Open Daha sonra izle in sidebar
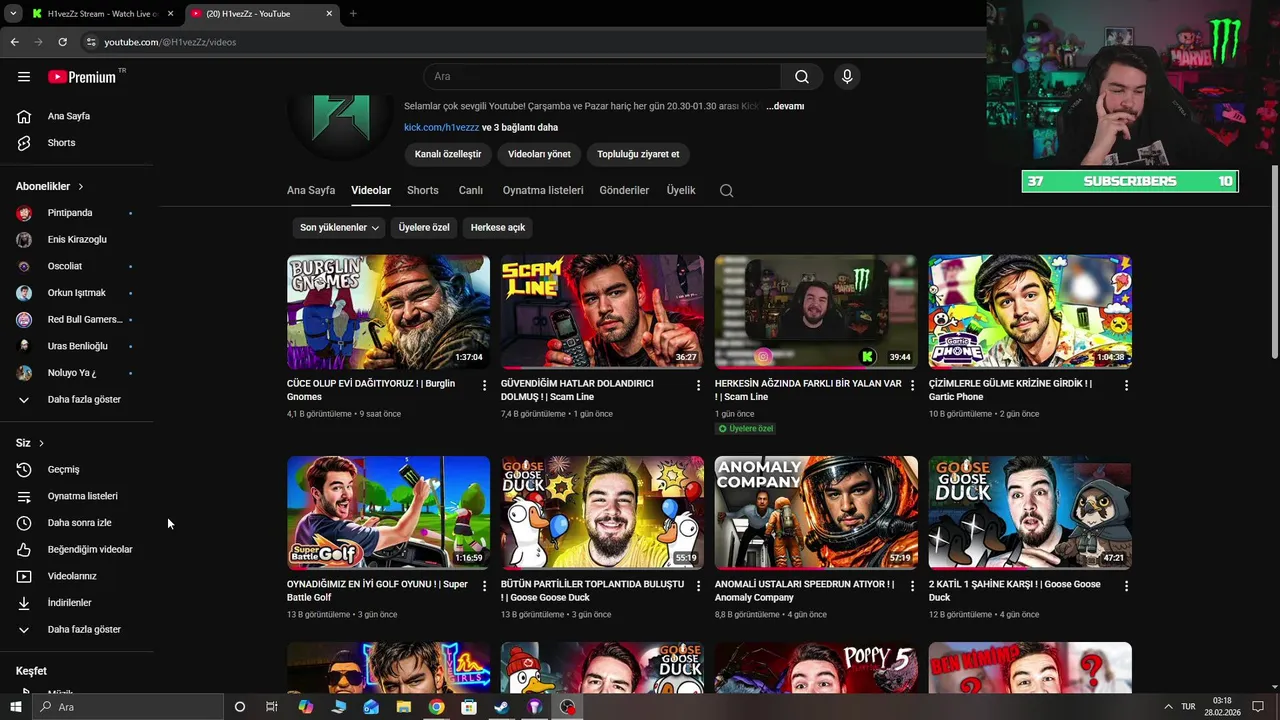The height and width of the screenshot is (720, 1280). pyautogui.click(x=77, y=523)
